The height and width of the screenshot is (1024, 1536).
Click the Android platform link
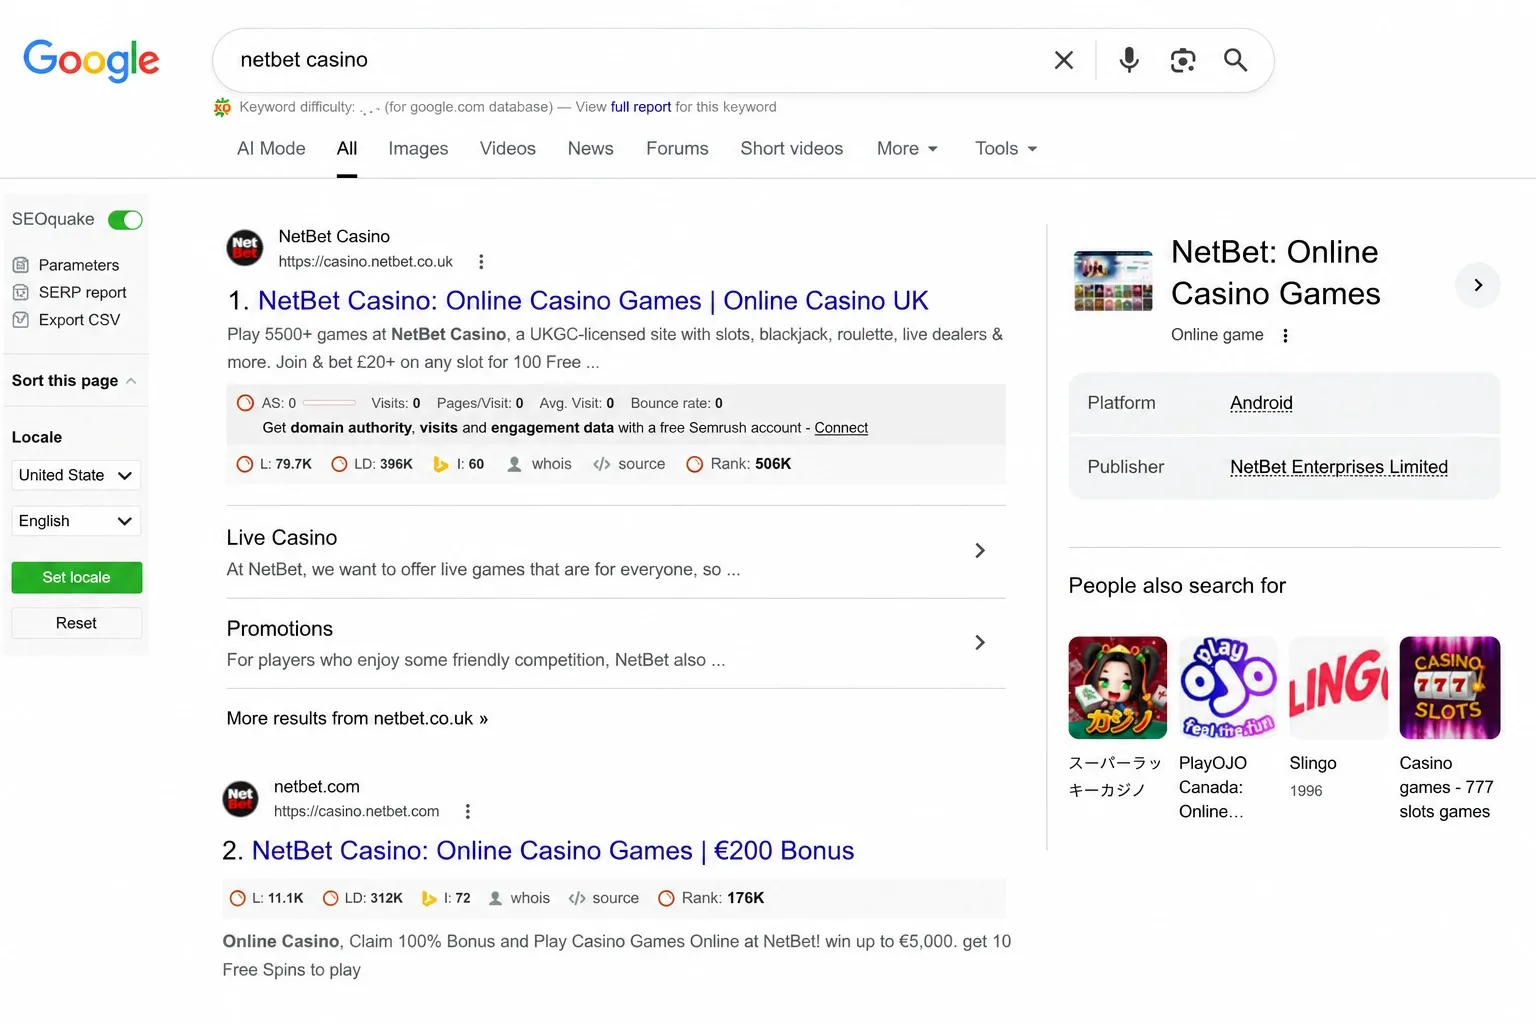(x=1261, y=403)
